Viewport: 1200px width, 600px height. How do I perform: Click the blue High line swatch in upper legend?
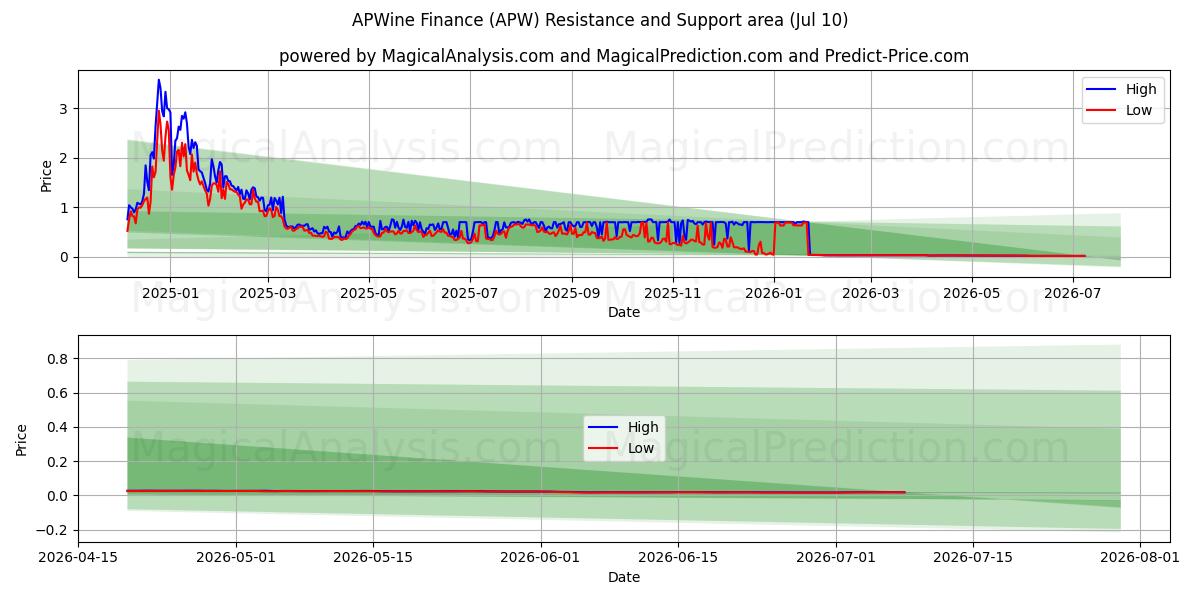point(1101,89)
